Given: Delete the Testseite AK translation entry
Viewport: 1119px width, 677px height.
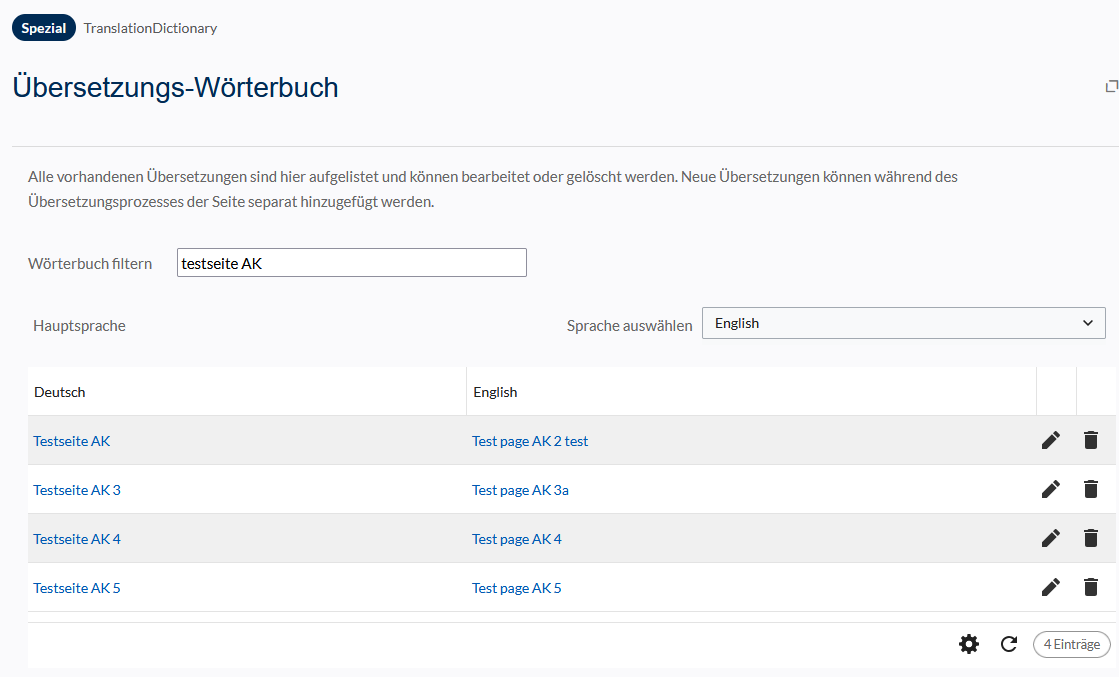Looking at the screenshot, I should pos(1091,440).
